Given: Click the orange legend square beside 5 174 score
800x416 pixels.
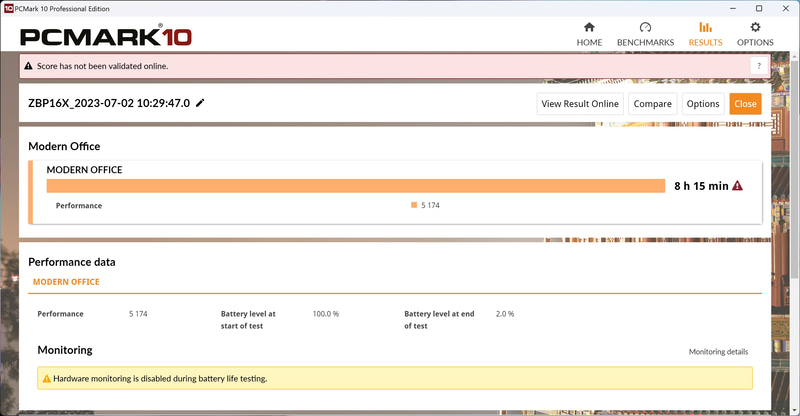Looking at the screenshot, I should click(x=414, y=205).
